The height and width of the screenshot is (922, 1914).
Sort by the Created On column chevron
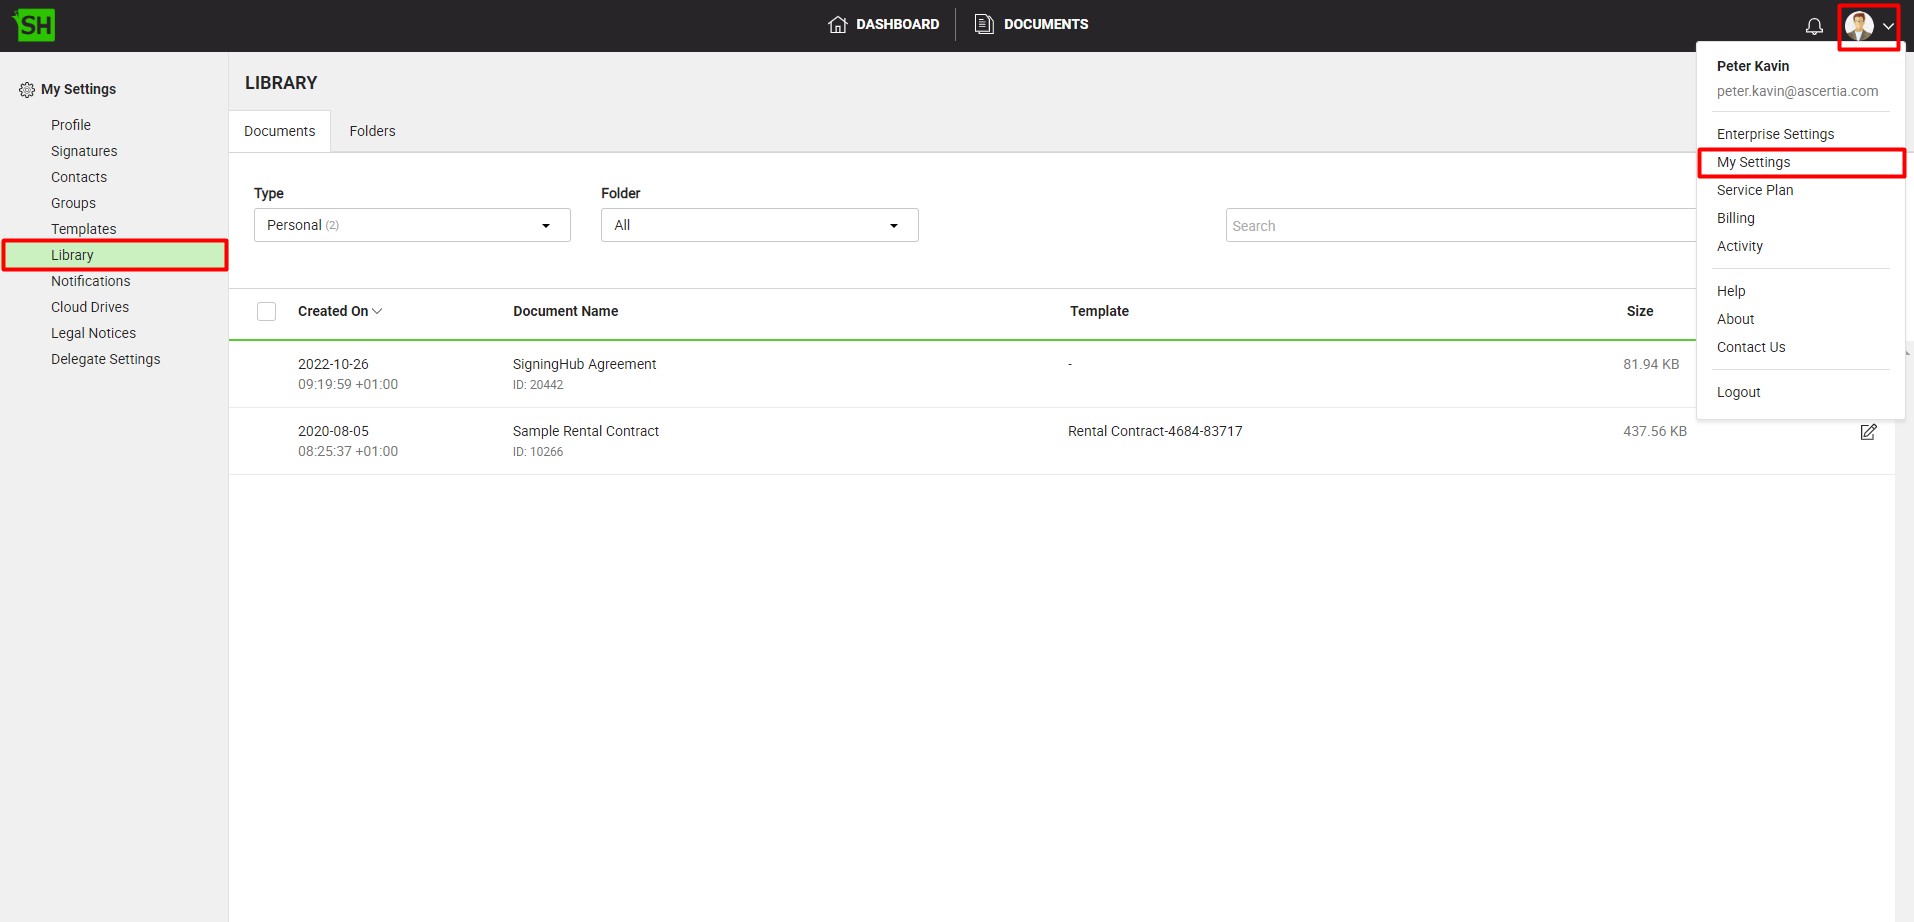(377, 312)
